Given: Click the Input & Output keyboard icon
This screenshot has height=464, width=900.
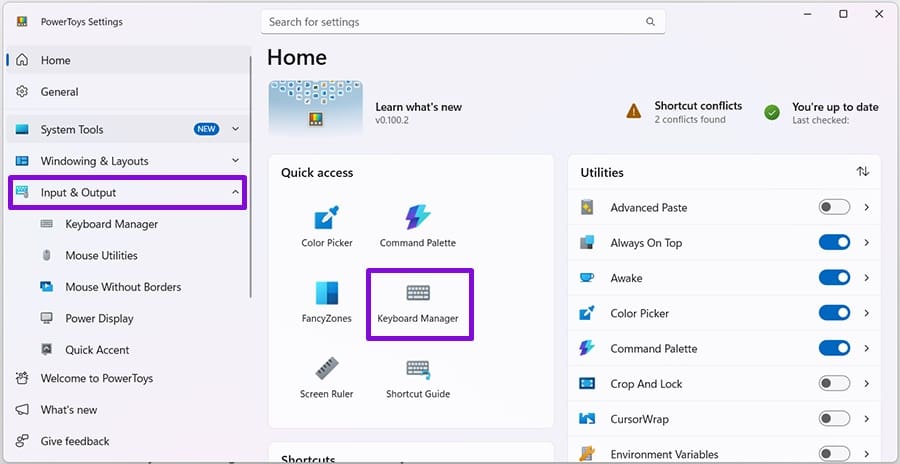Looking at the screenshot, I should 22,192.
